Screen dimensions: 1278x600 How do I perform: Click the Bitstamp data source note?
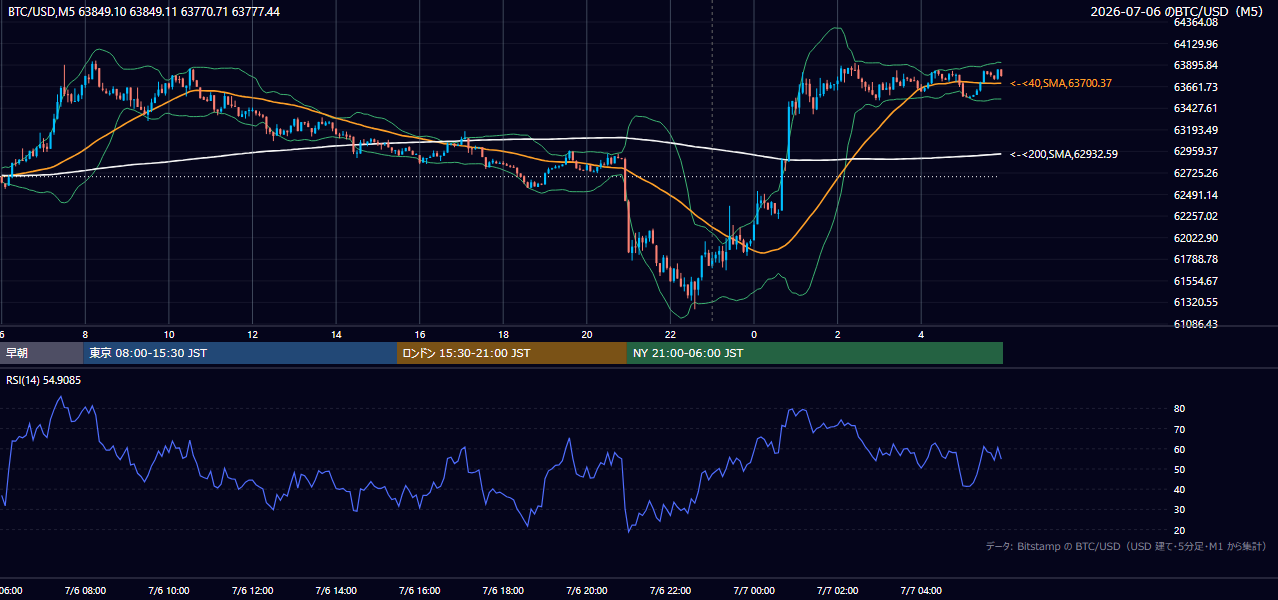1126,546
